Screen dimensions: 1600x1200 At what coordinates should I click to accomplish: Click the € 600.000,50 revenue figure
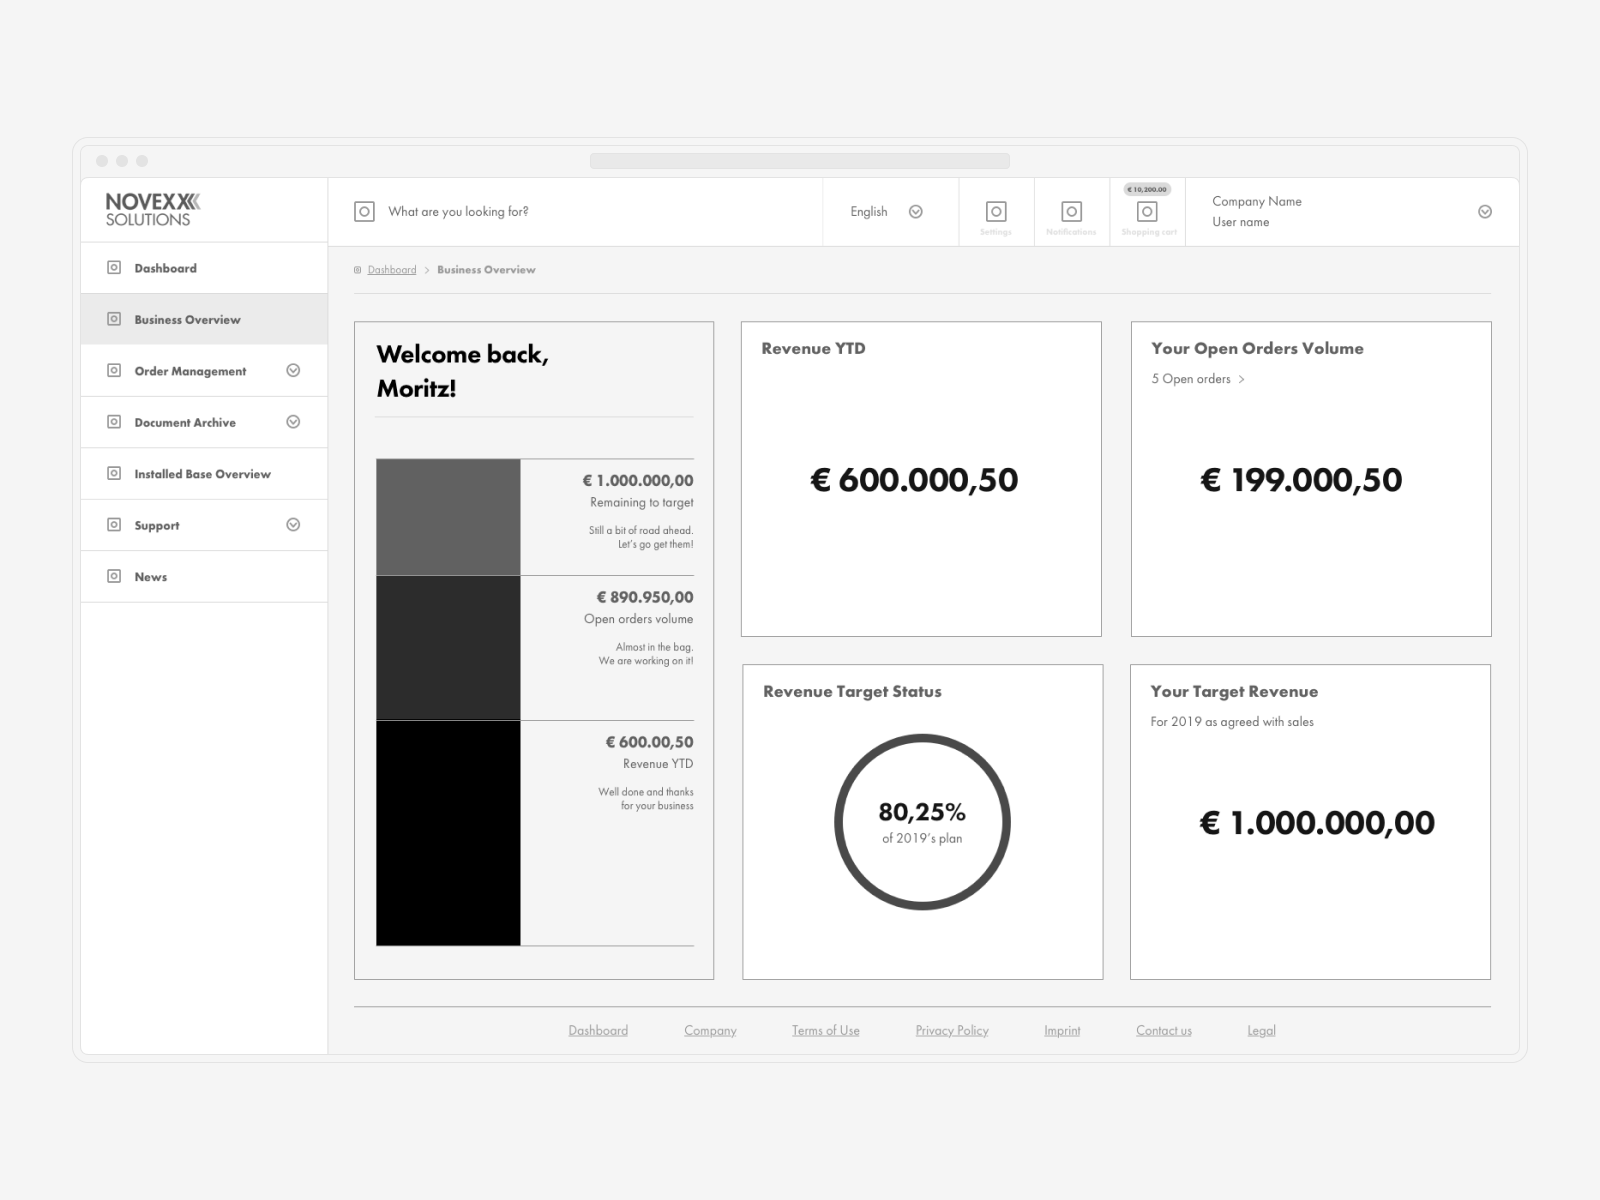tap(914, 480)
